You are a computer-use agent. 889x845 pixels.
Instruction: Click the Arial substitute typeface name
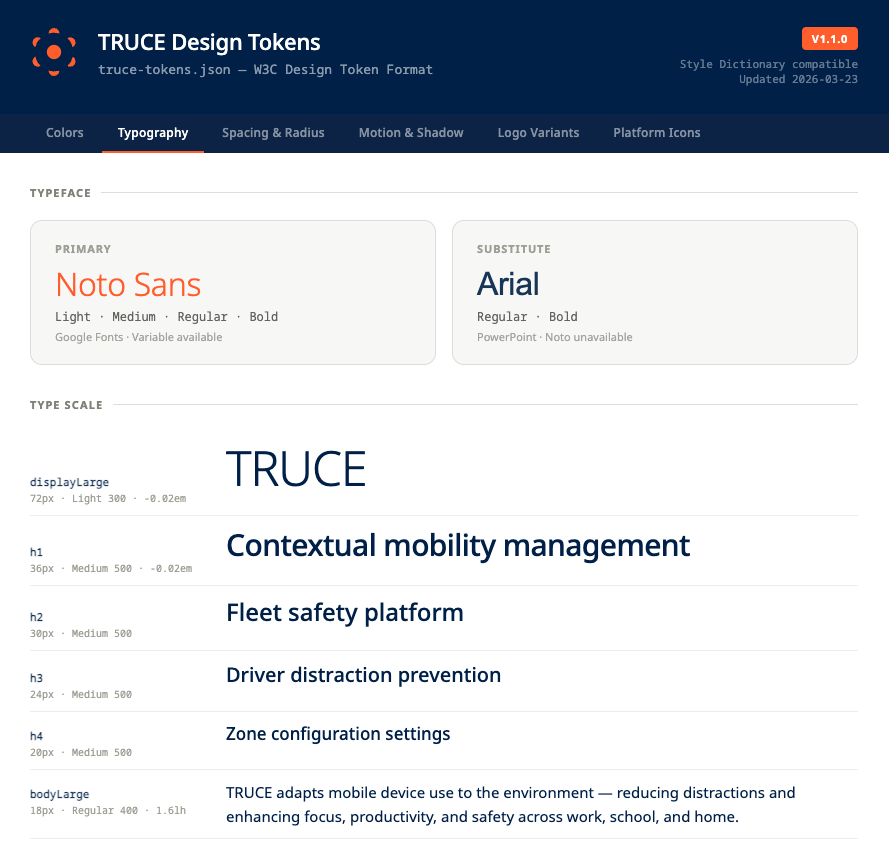pyautogui.click(x=508, y=284)
